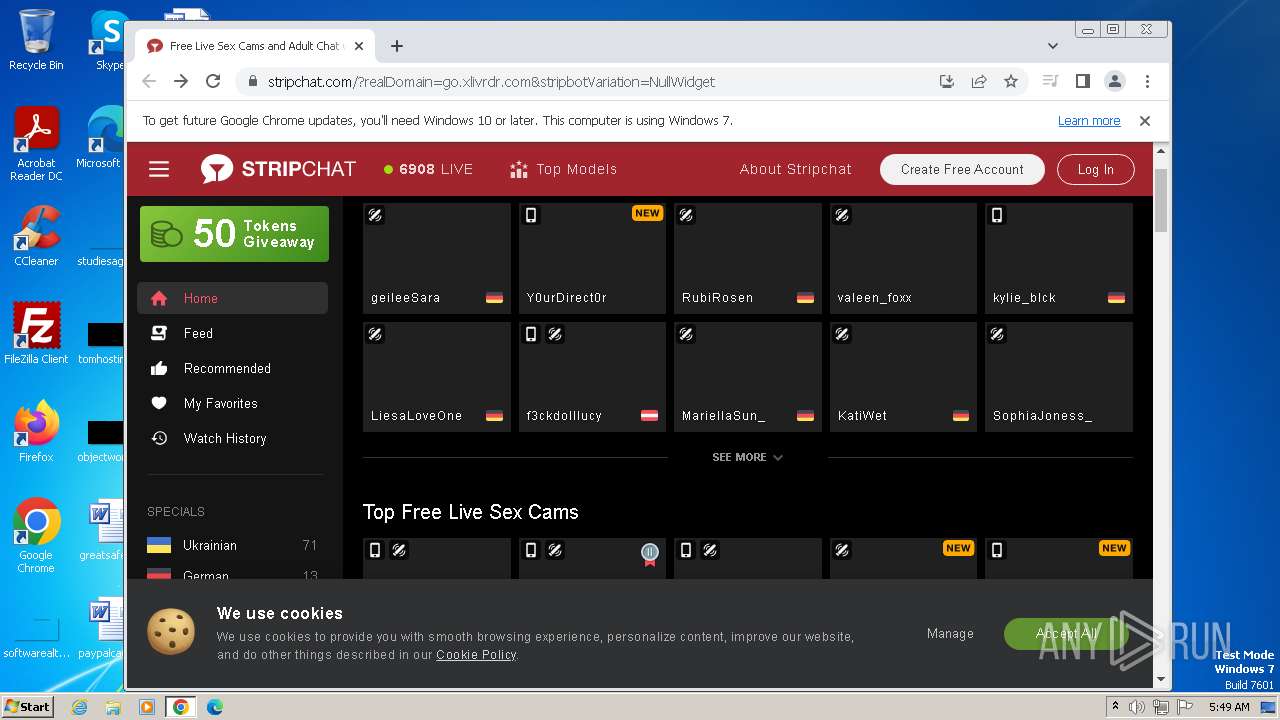Bookmark this page with the star icon
1280x720 pixels.
point(1011,81)
